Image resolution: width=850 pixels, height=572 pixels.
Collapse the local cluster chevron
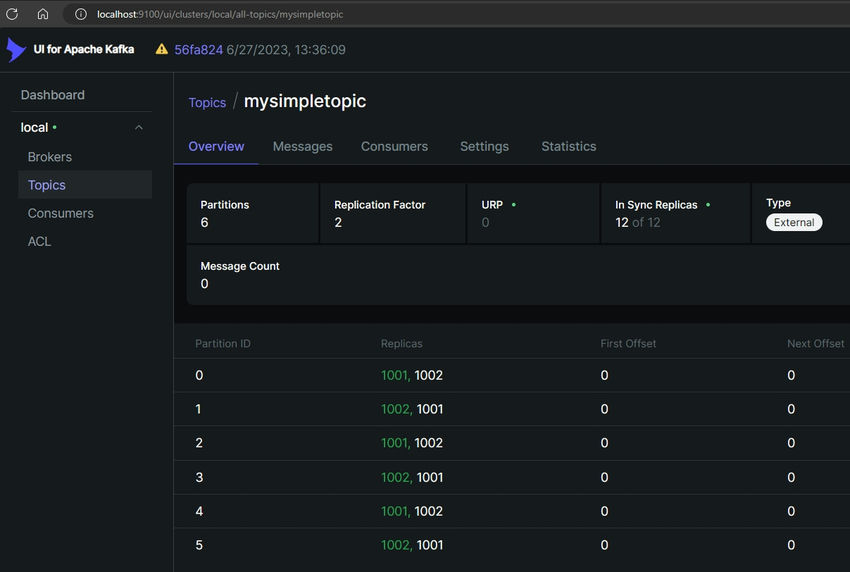(139, 128)
